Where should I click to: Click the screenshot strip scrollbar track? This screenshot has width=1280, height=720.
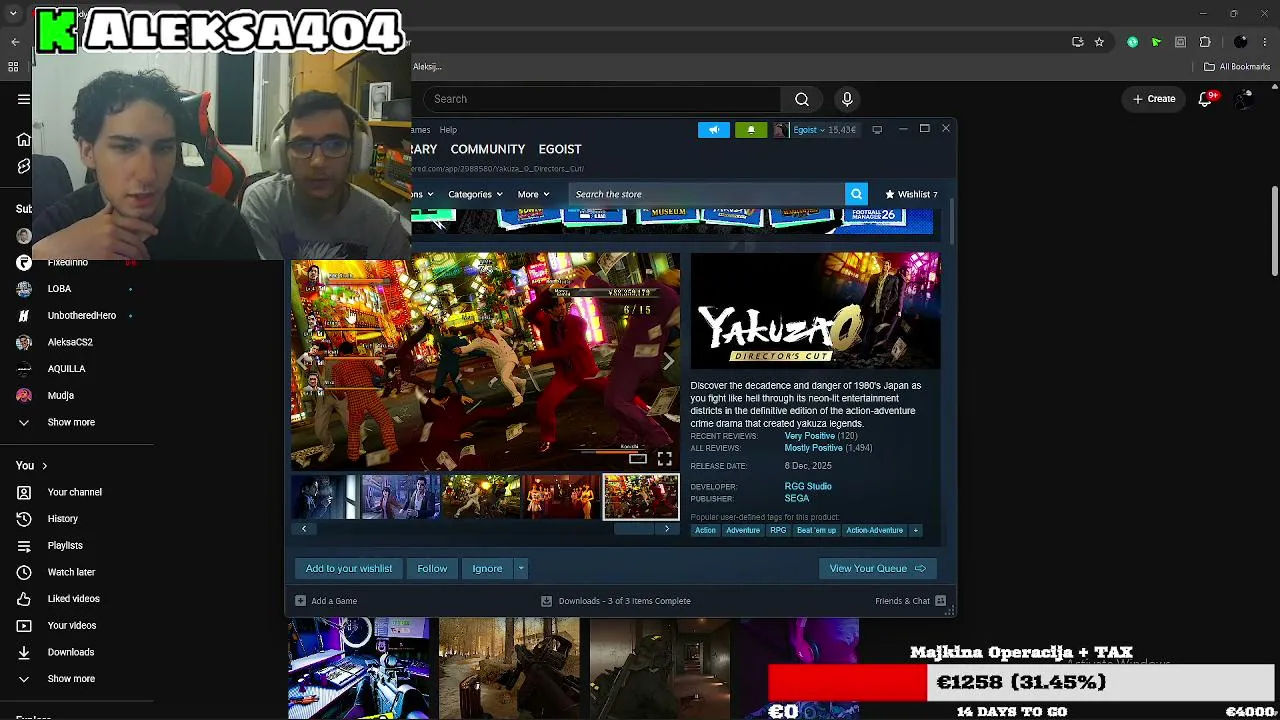coord(485,529)
